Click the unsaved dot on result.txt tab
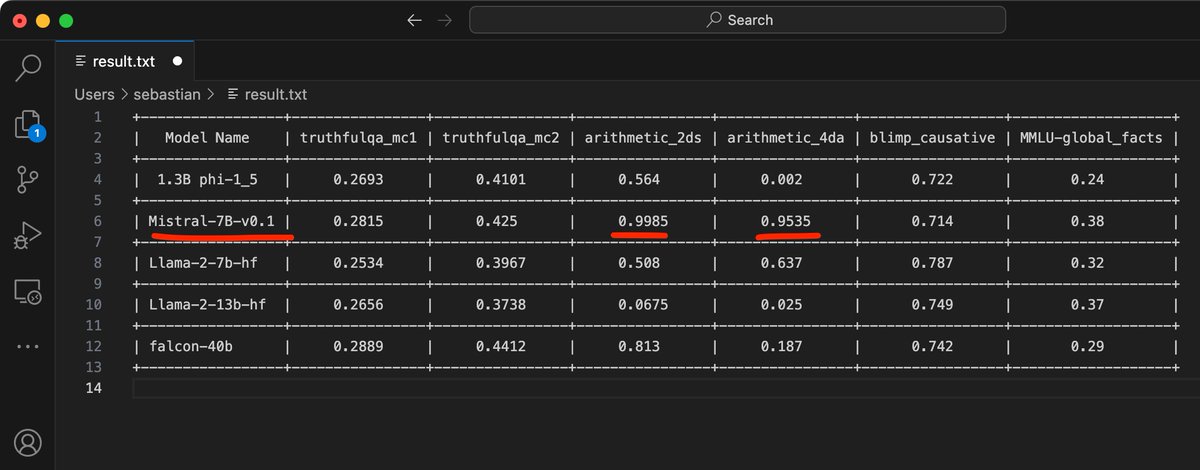 point(177,61)
